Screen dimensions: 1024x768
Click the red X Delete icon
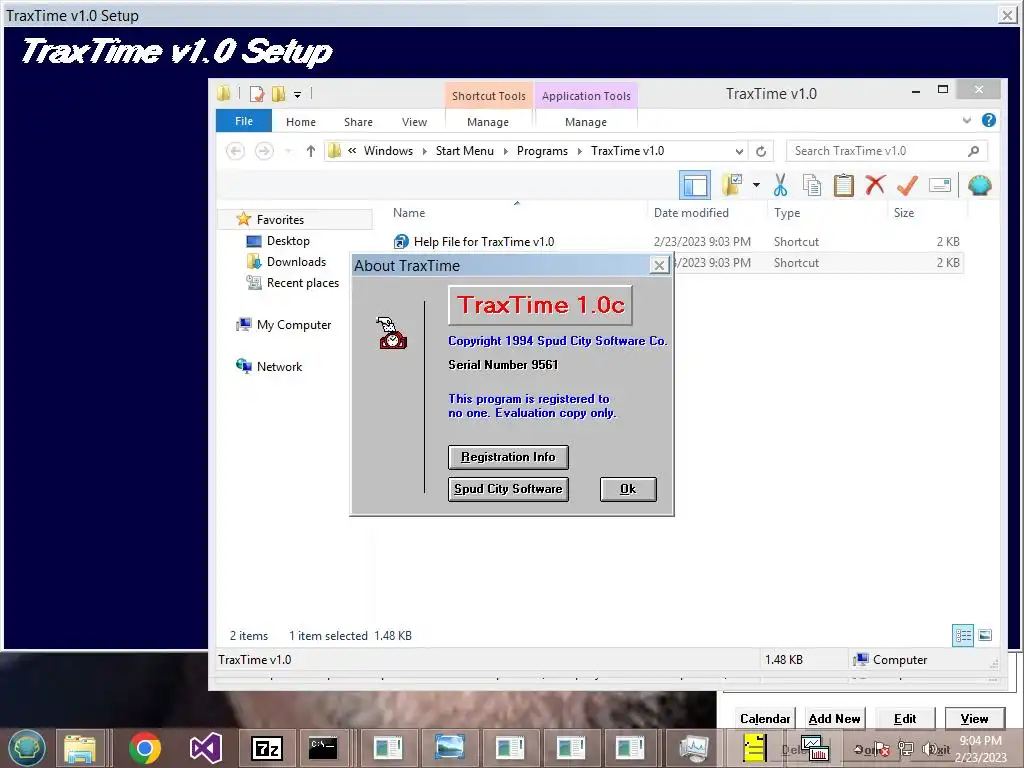(875, 185)
